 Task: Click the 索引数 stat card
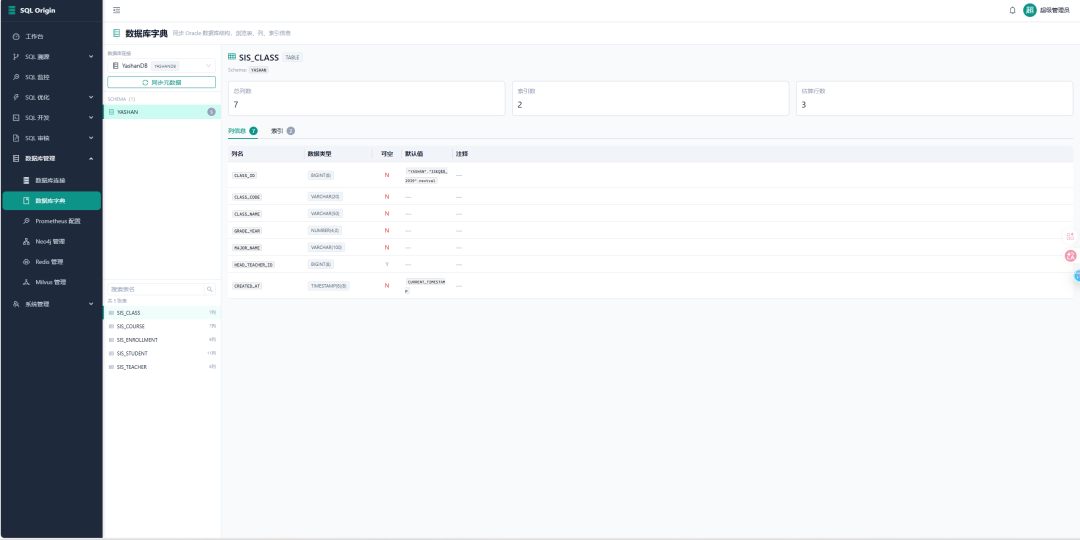coord(650,98)
